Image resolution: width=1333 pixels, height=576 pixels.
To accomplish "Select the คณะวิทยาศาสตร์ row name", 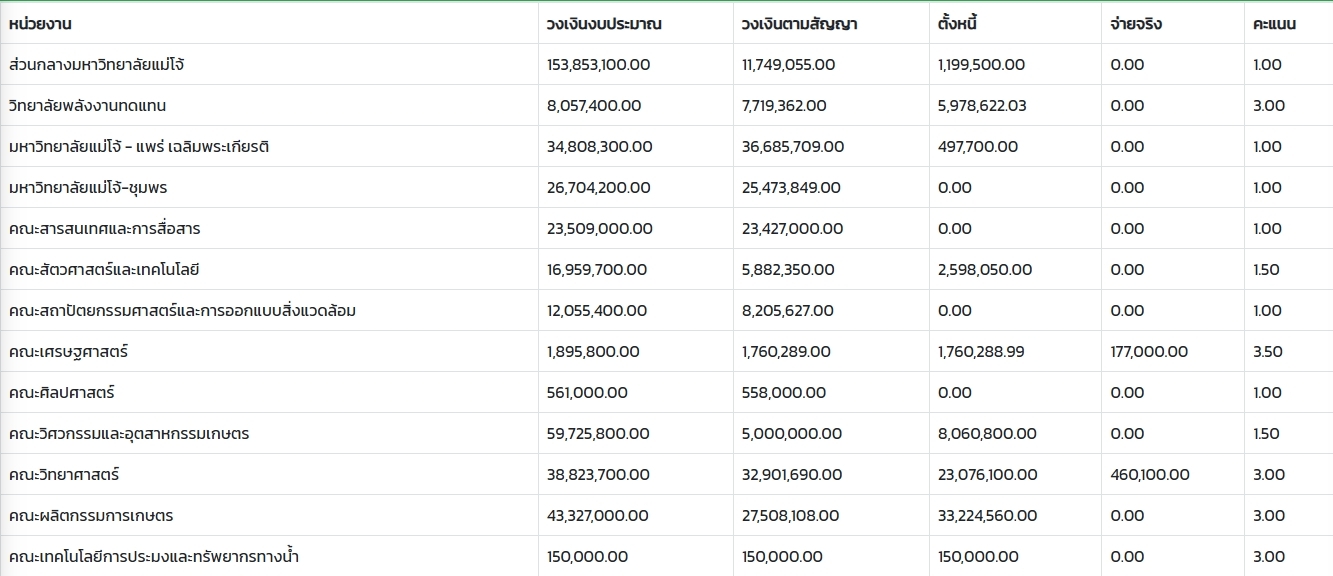I will coord(64,475).
